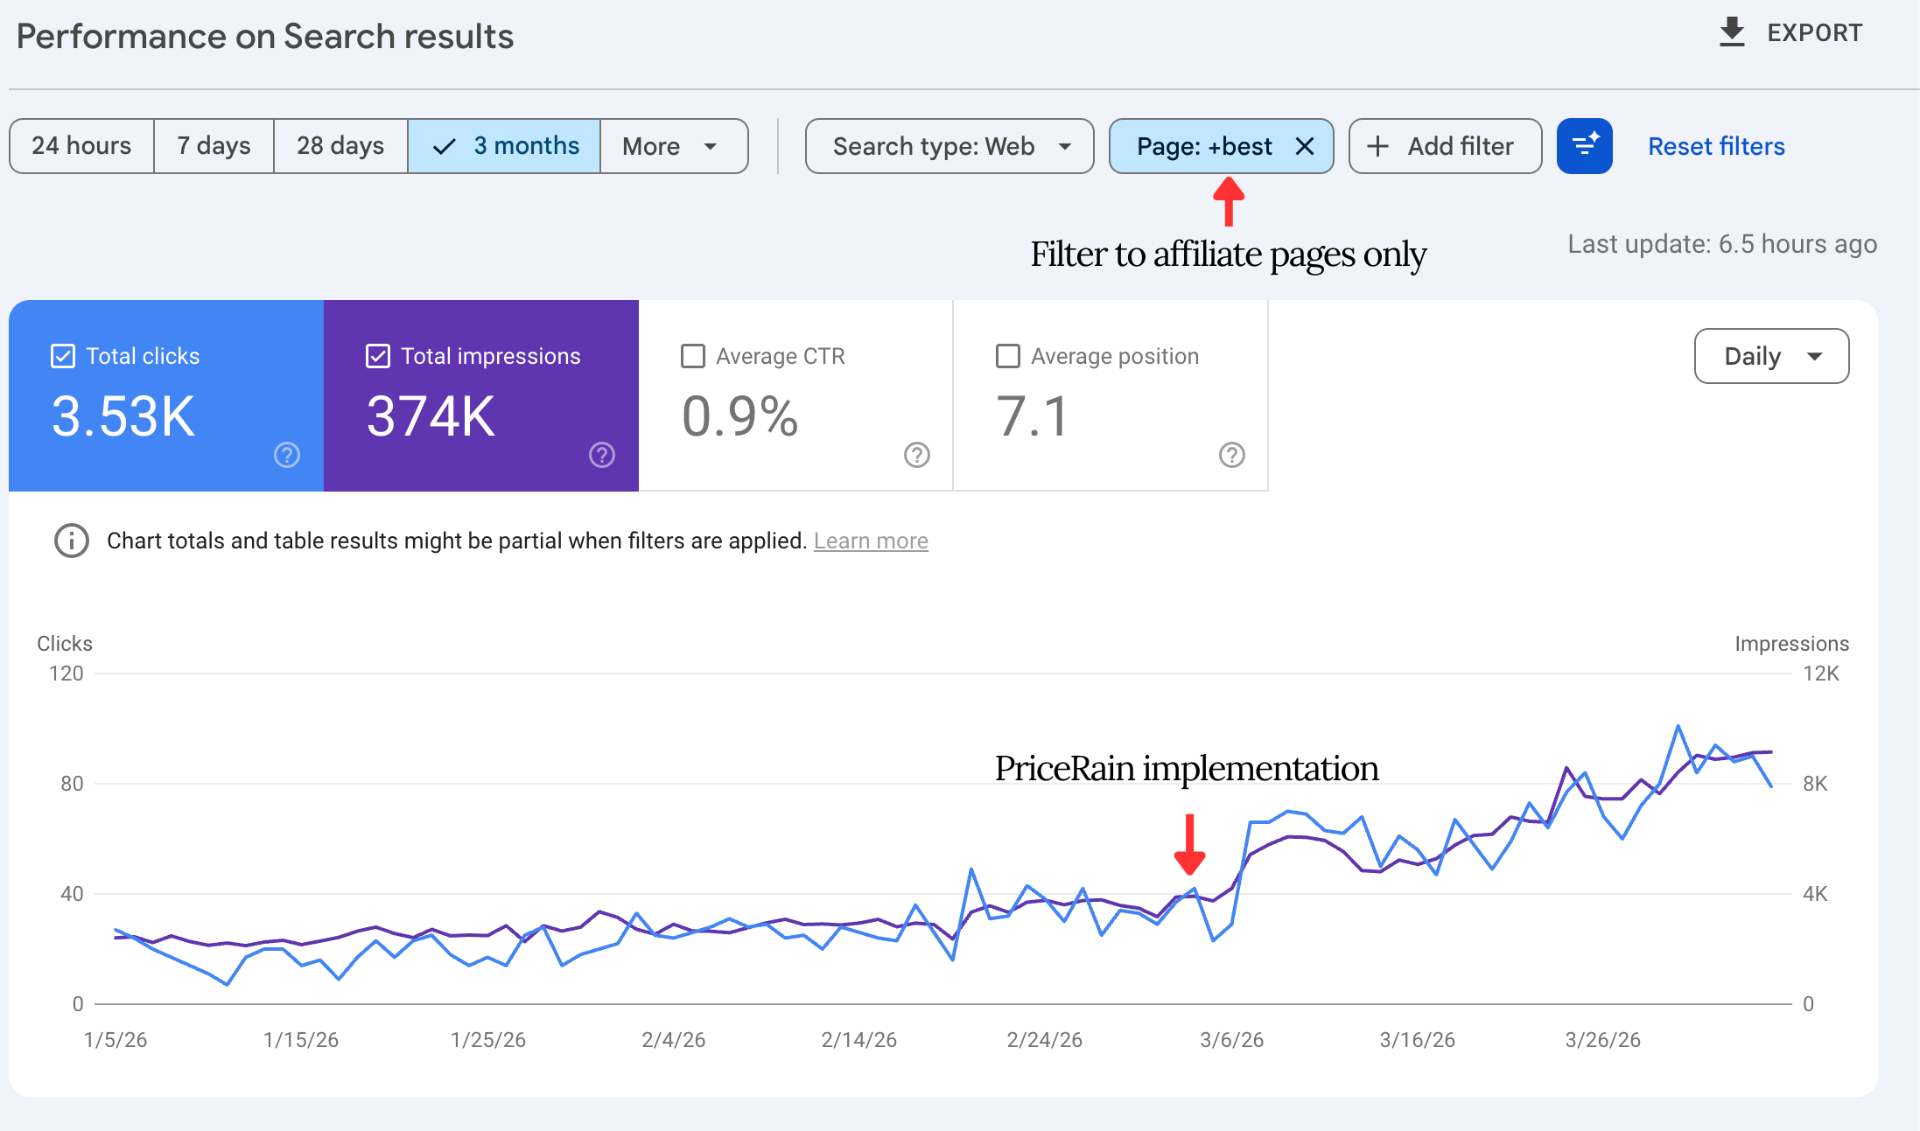The height and width of the screenshot is (1131, 1920).
Task: Select the 24 hours date range
Action: point(82,146)
